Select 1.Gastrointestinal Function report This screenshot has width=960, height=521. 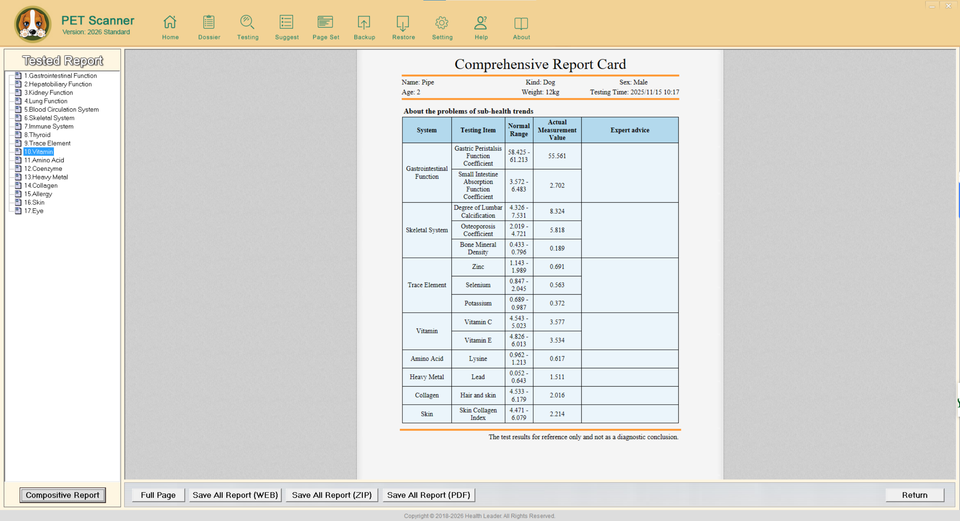click(60, 76)
